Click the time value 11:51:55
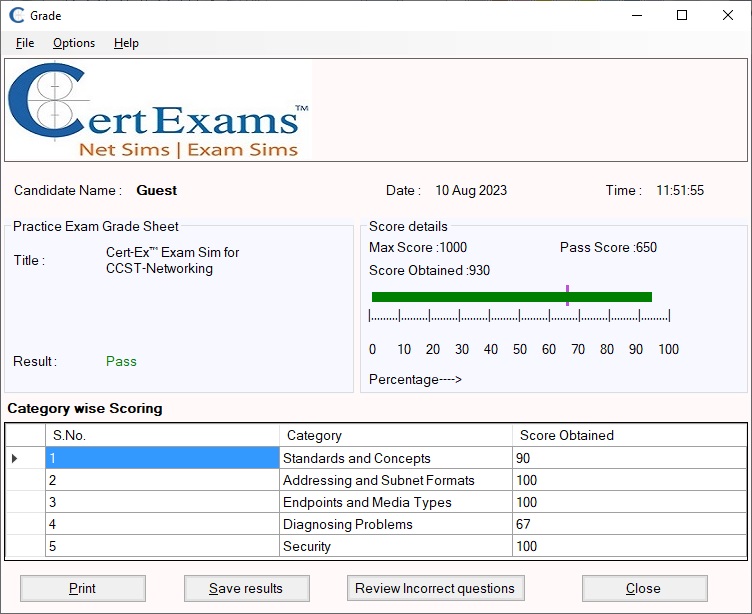The height and width of the screenshot is (614, 752). point(680,190)
